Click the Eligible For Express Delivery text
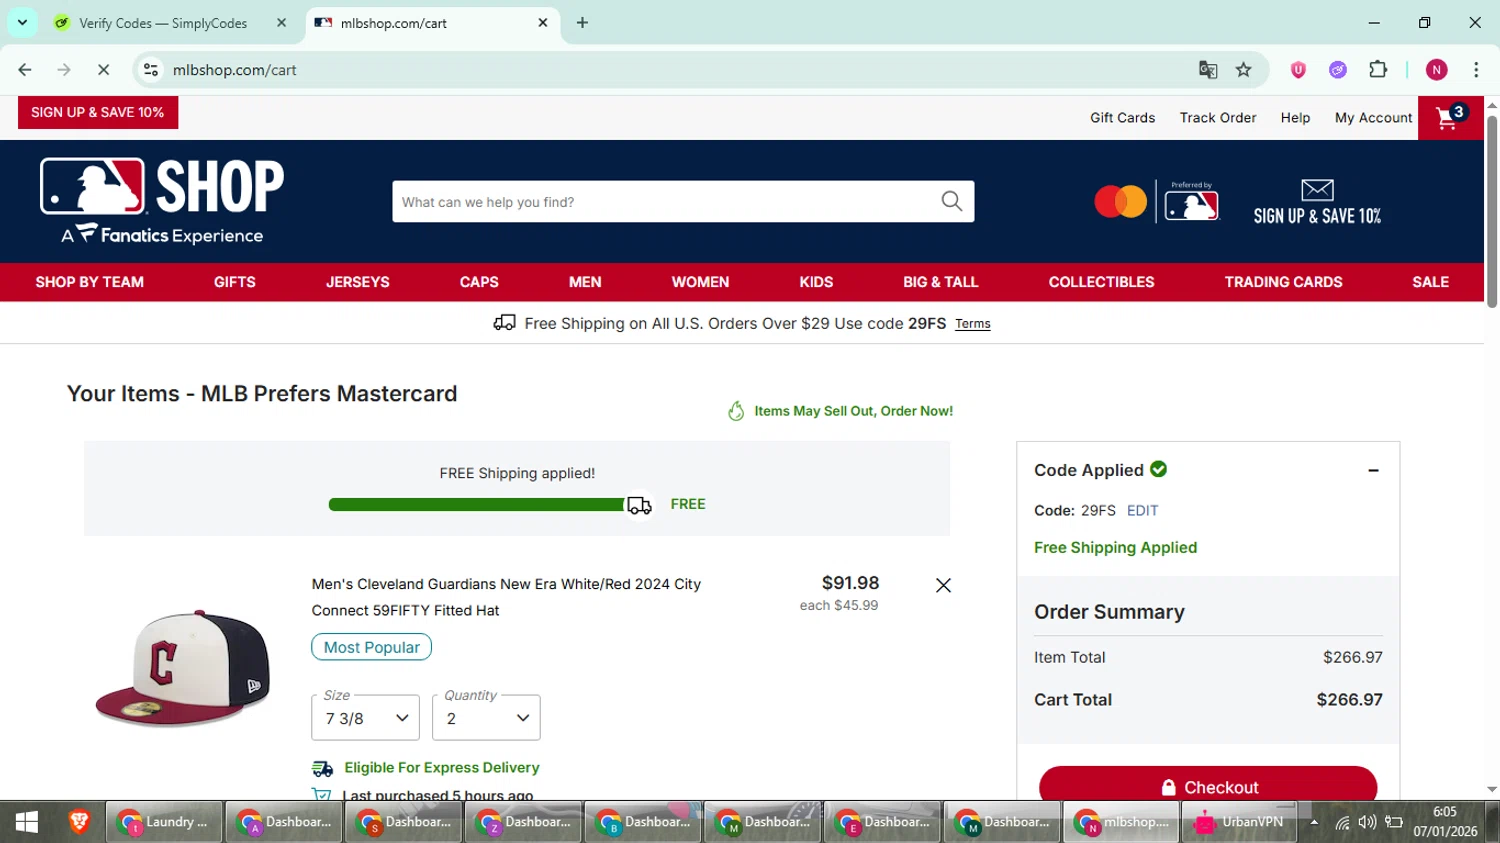Screen dimensions: 1500x843 point(442,768)
